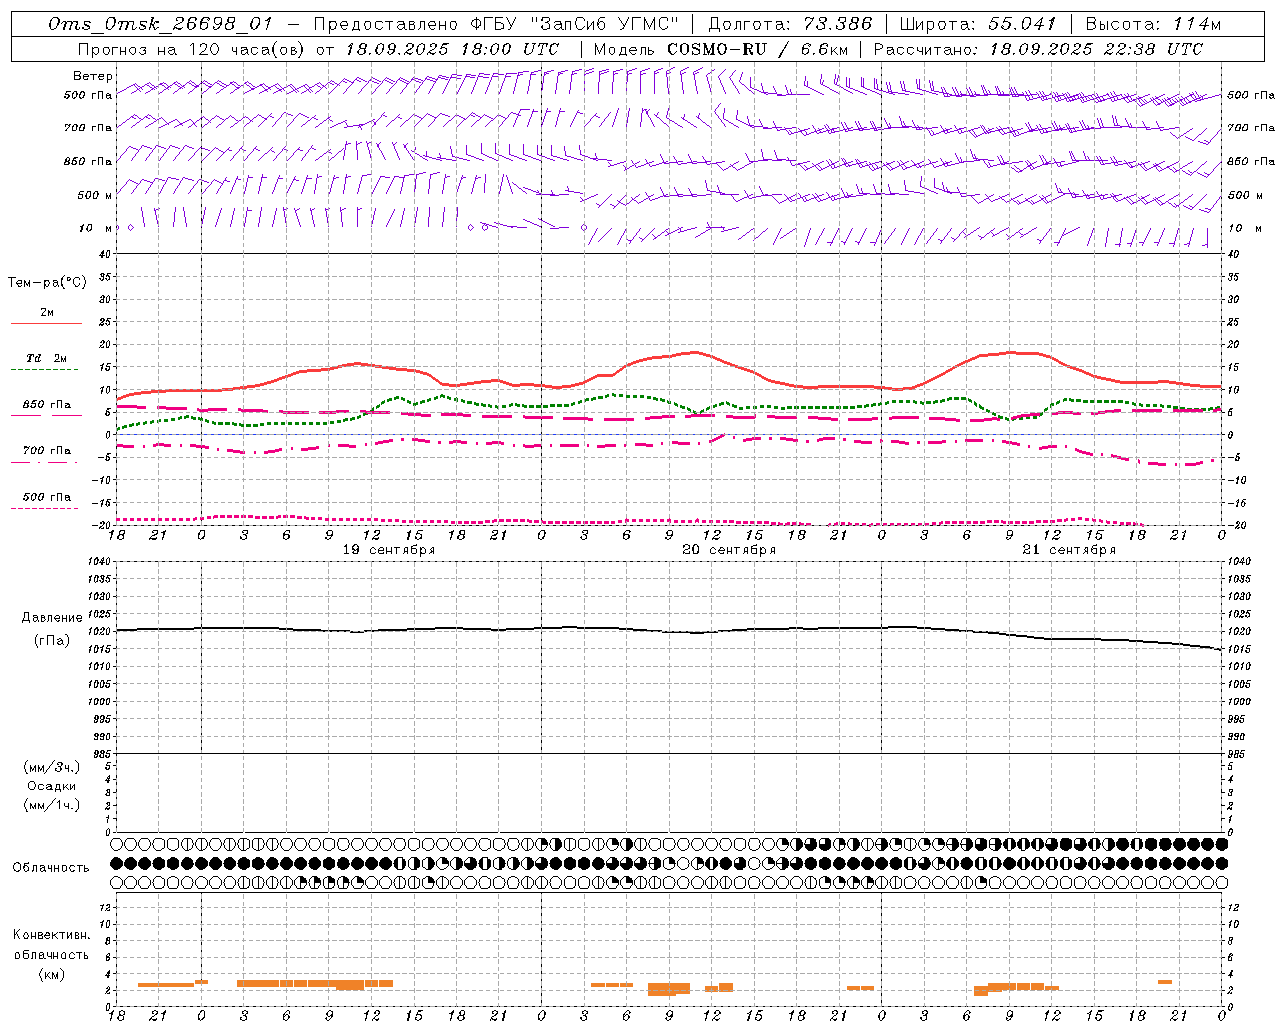
Task: Click the 21 сентября date label
Action: tap(1069, 550)
